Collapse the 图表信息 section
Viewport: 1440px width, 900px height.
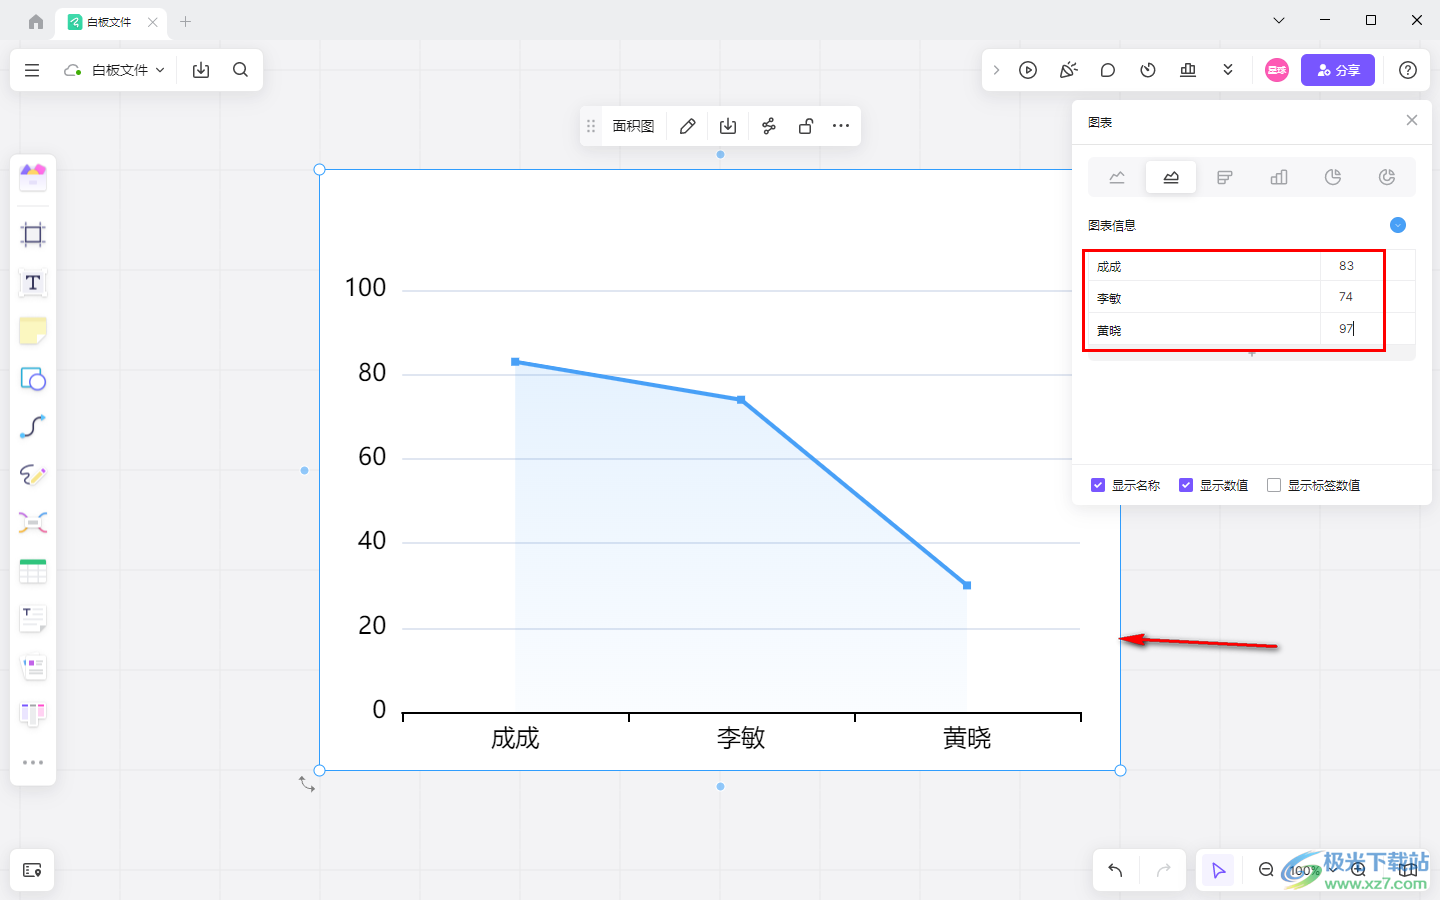point(1398,225)
